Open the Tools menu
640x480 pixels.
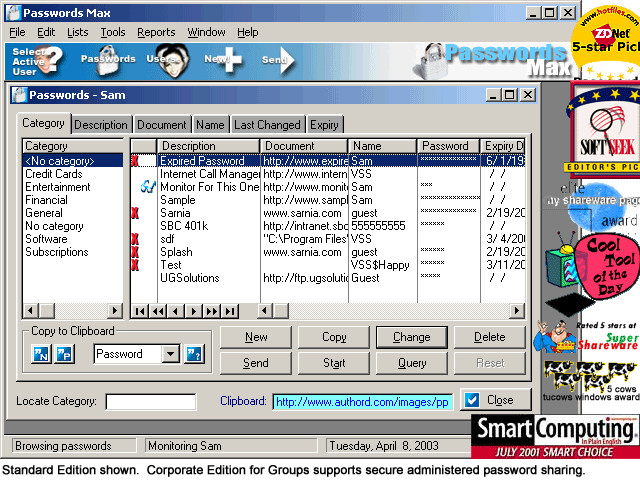tap(113, 32)
